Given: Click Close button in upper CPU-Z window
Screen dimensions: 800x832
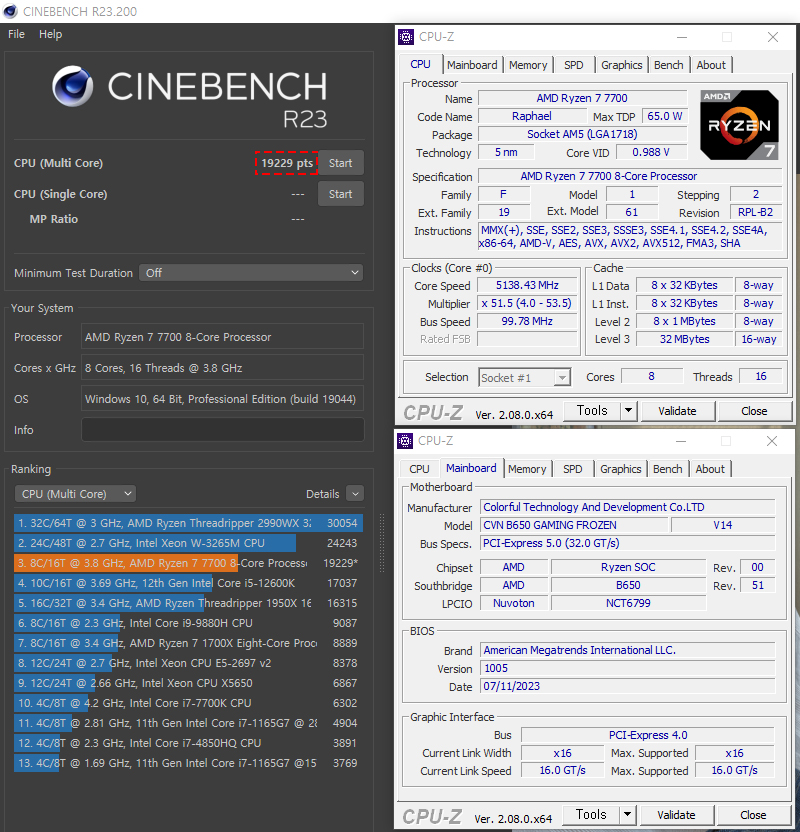Looking at the screenshot, I should coord(754,411).
